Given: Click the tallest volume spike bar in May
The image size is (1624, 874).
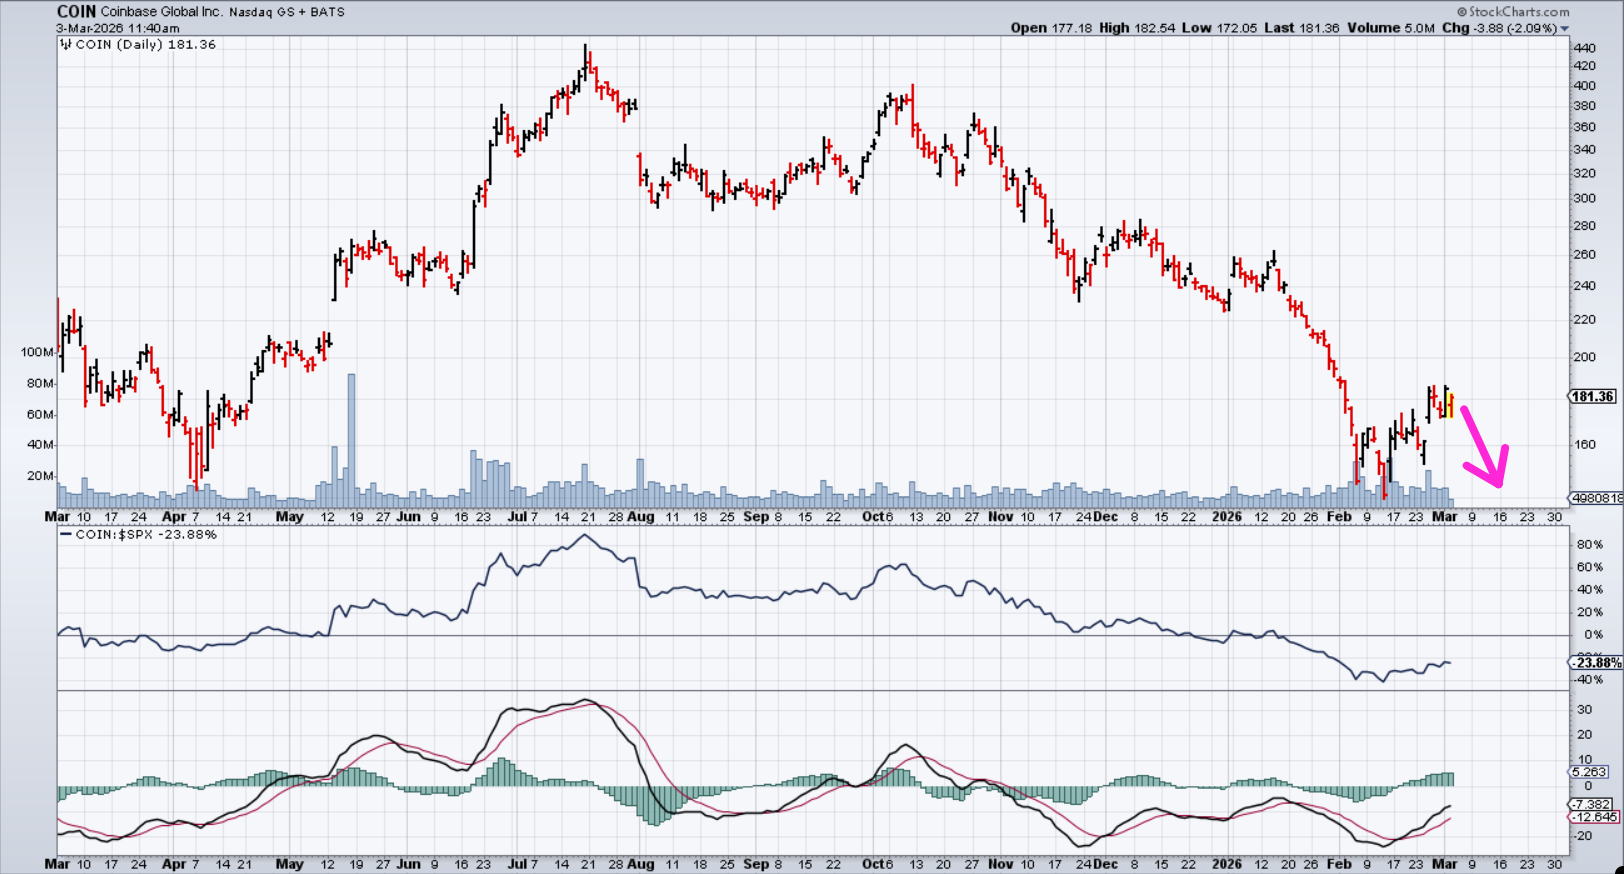Looking at the screenshot, I should pyautogui.click(x=351, y=441).
